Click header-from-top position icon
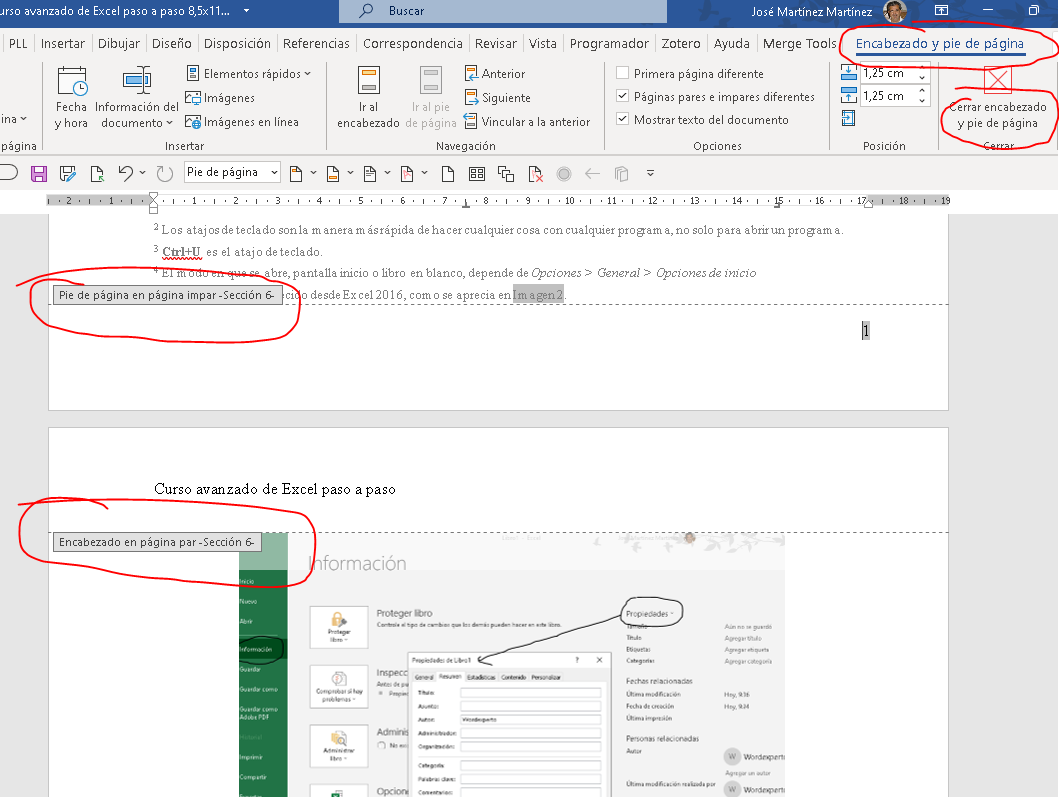 849,72
